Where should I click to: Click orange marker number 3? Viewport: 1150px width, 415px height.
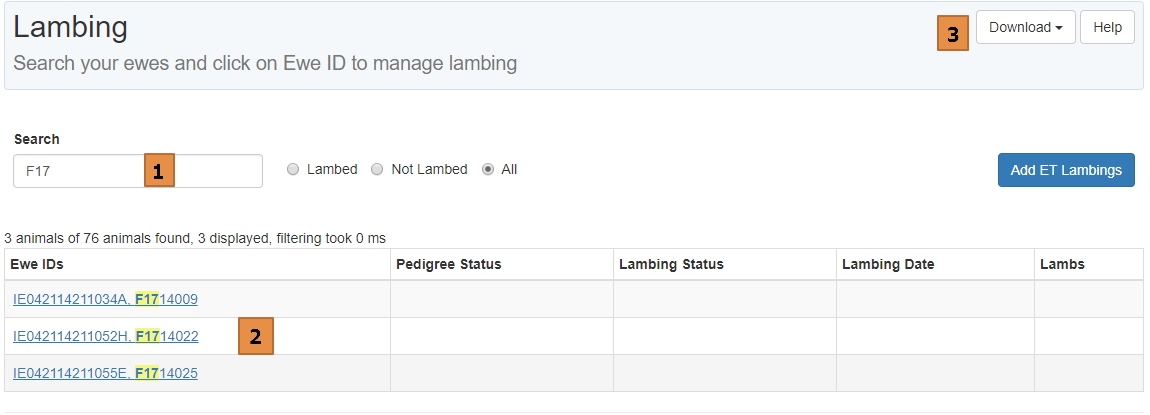953,35
